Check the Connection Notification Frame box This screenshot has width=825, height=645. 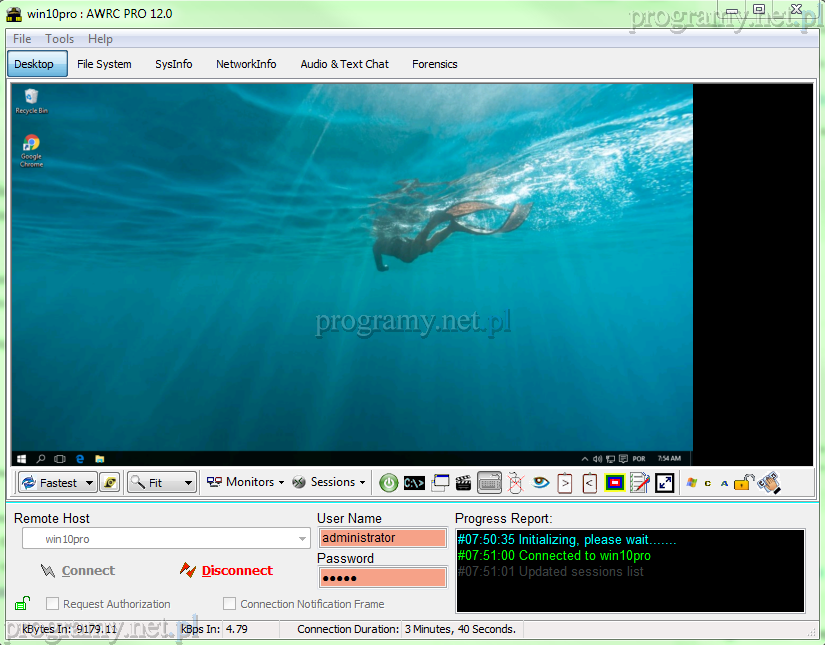tap(230, 604)
